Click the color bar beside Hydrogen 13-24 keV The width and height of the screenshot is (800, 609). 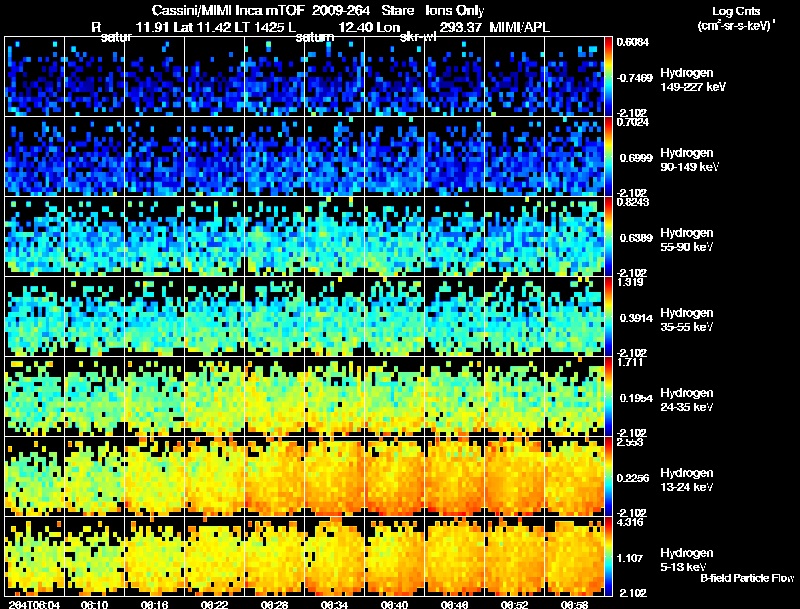[x=608, y=477]
